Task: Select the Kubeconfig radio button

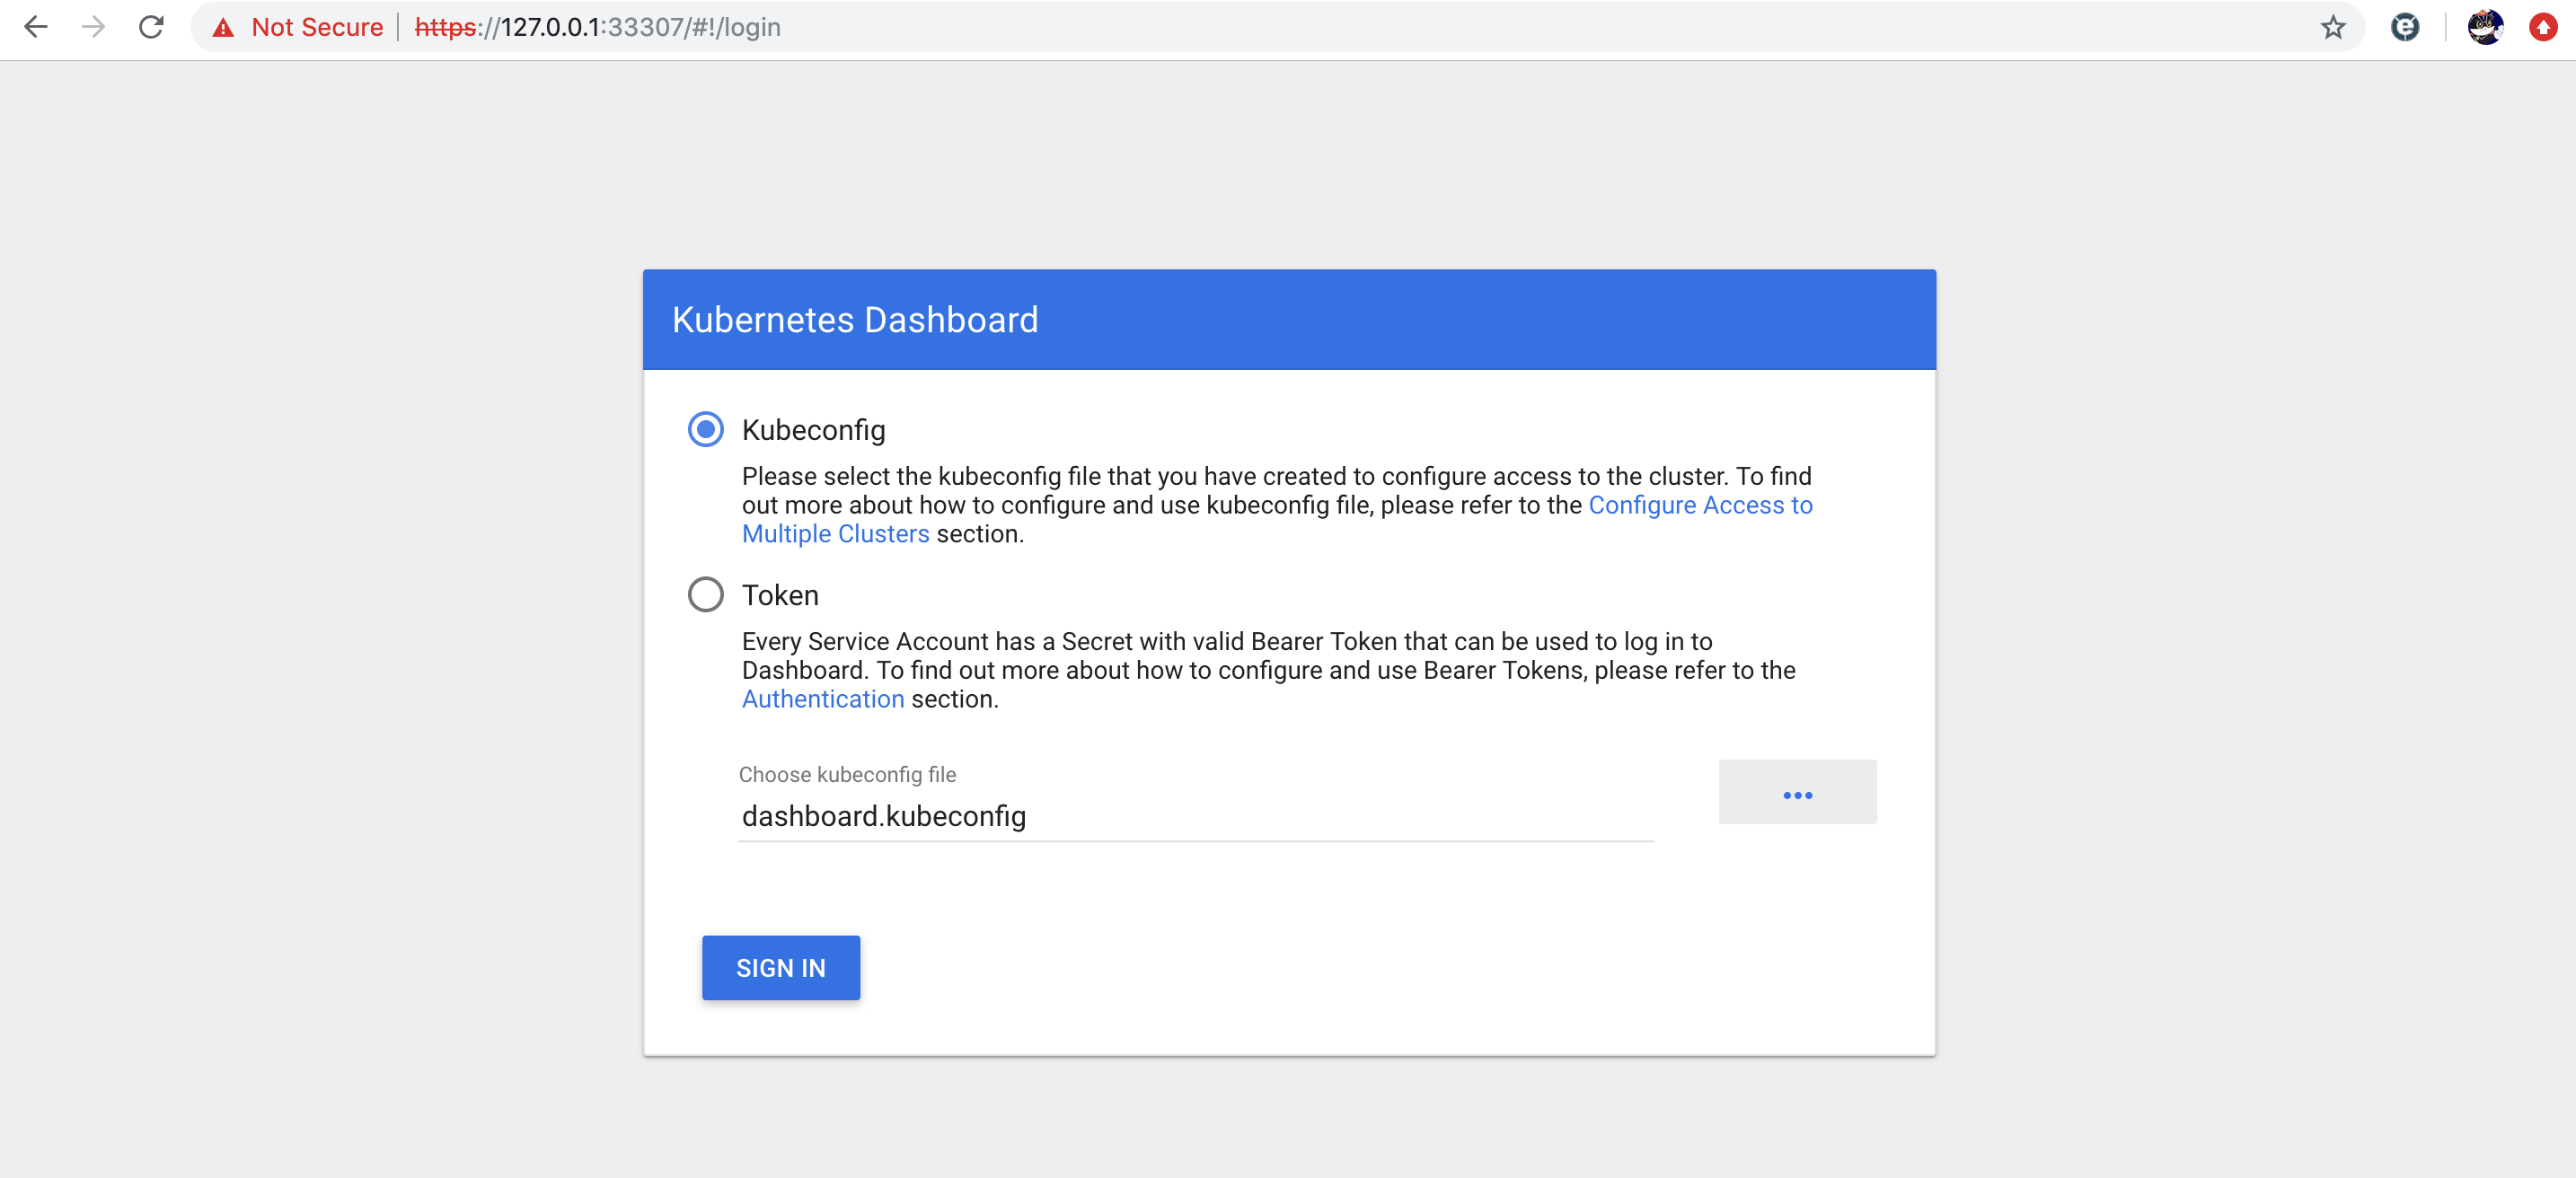Action: [705, 430]
